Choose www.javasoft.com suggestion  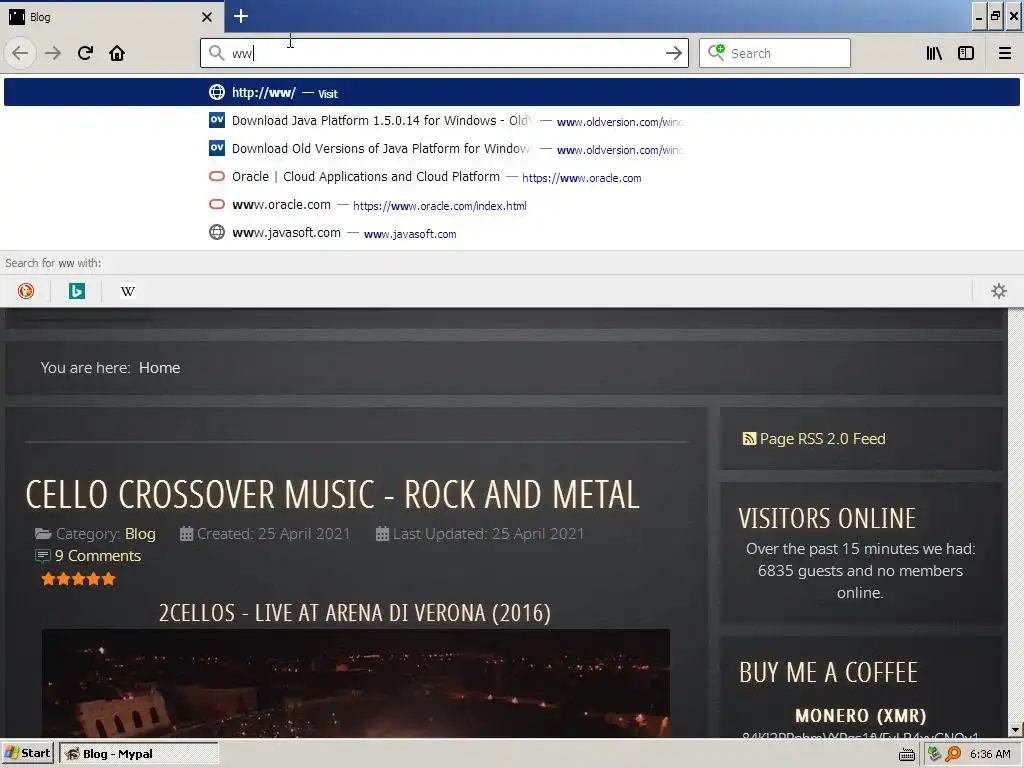512,233
